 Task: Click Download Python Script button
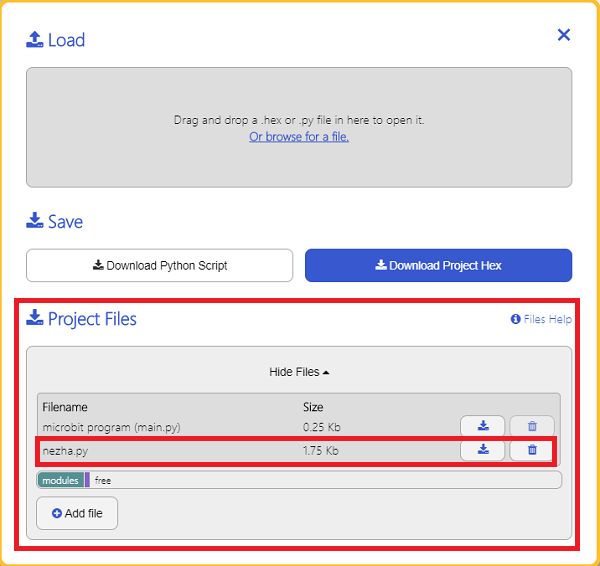(160, 265)
